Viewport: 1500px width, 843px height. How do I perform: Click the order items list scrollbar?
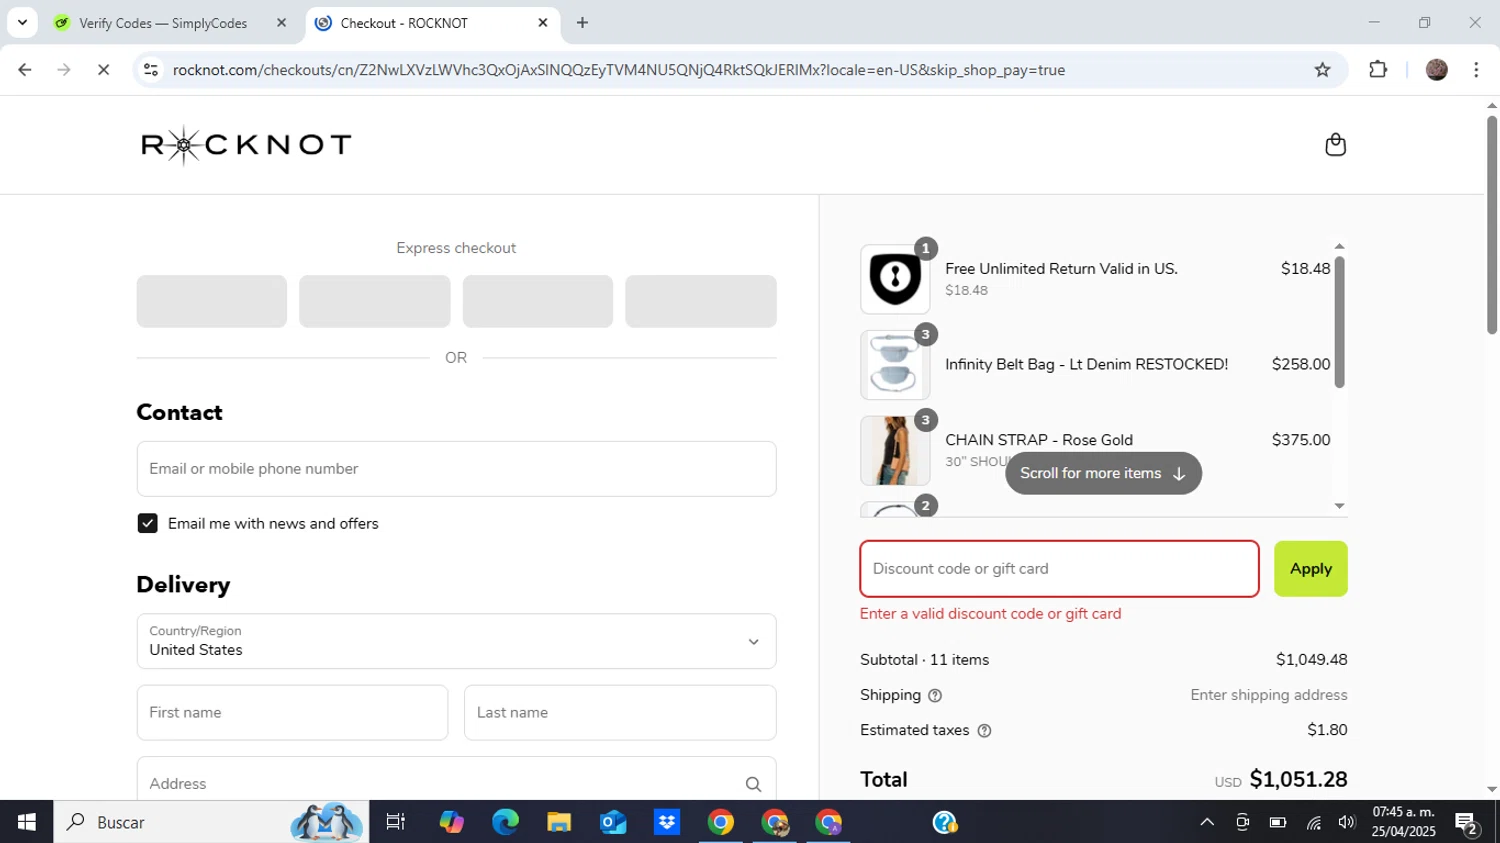(1339, 322)
